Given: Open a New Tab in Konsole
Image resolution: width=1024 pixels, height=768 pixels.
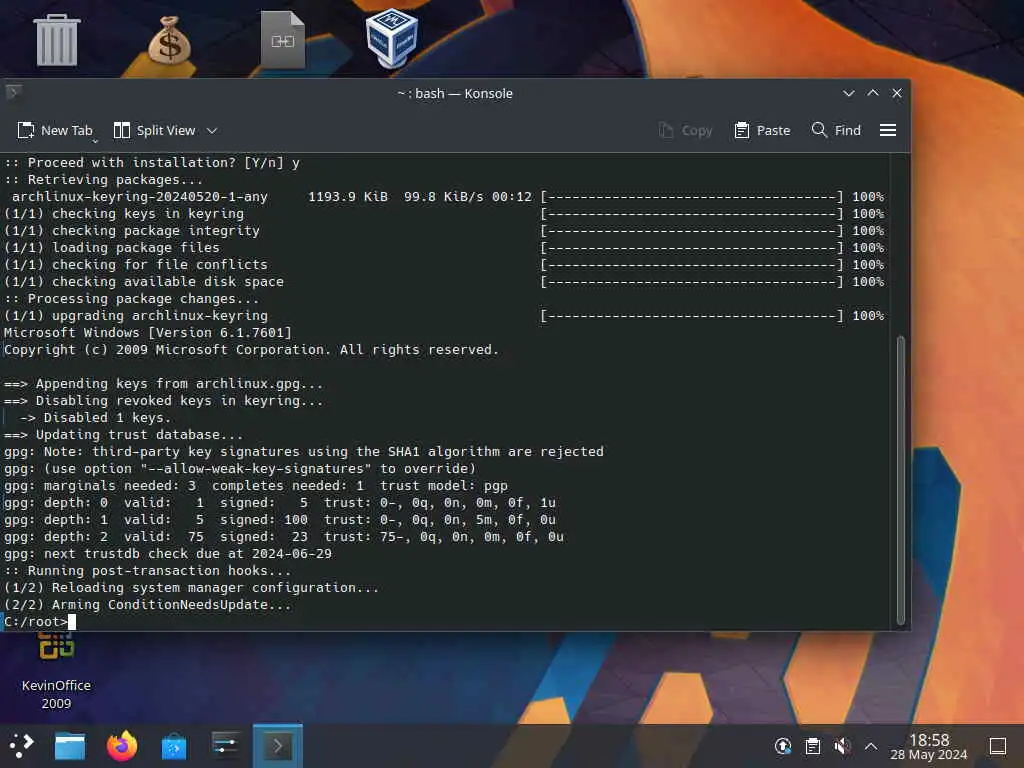Looking at the screenshot, I should point(54,131).
